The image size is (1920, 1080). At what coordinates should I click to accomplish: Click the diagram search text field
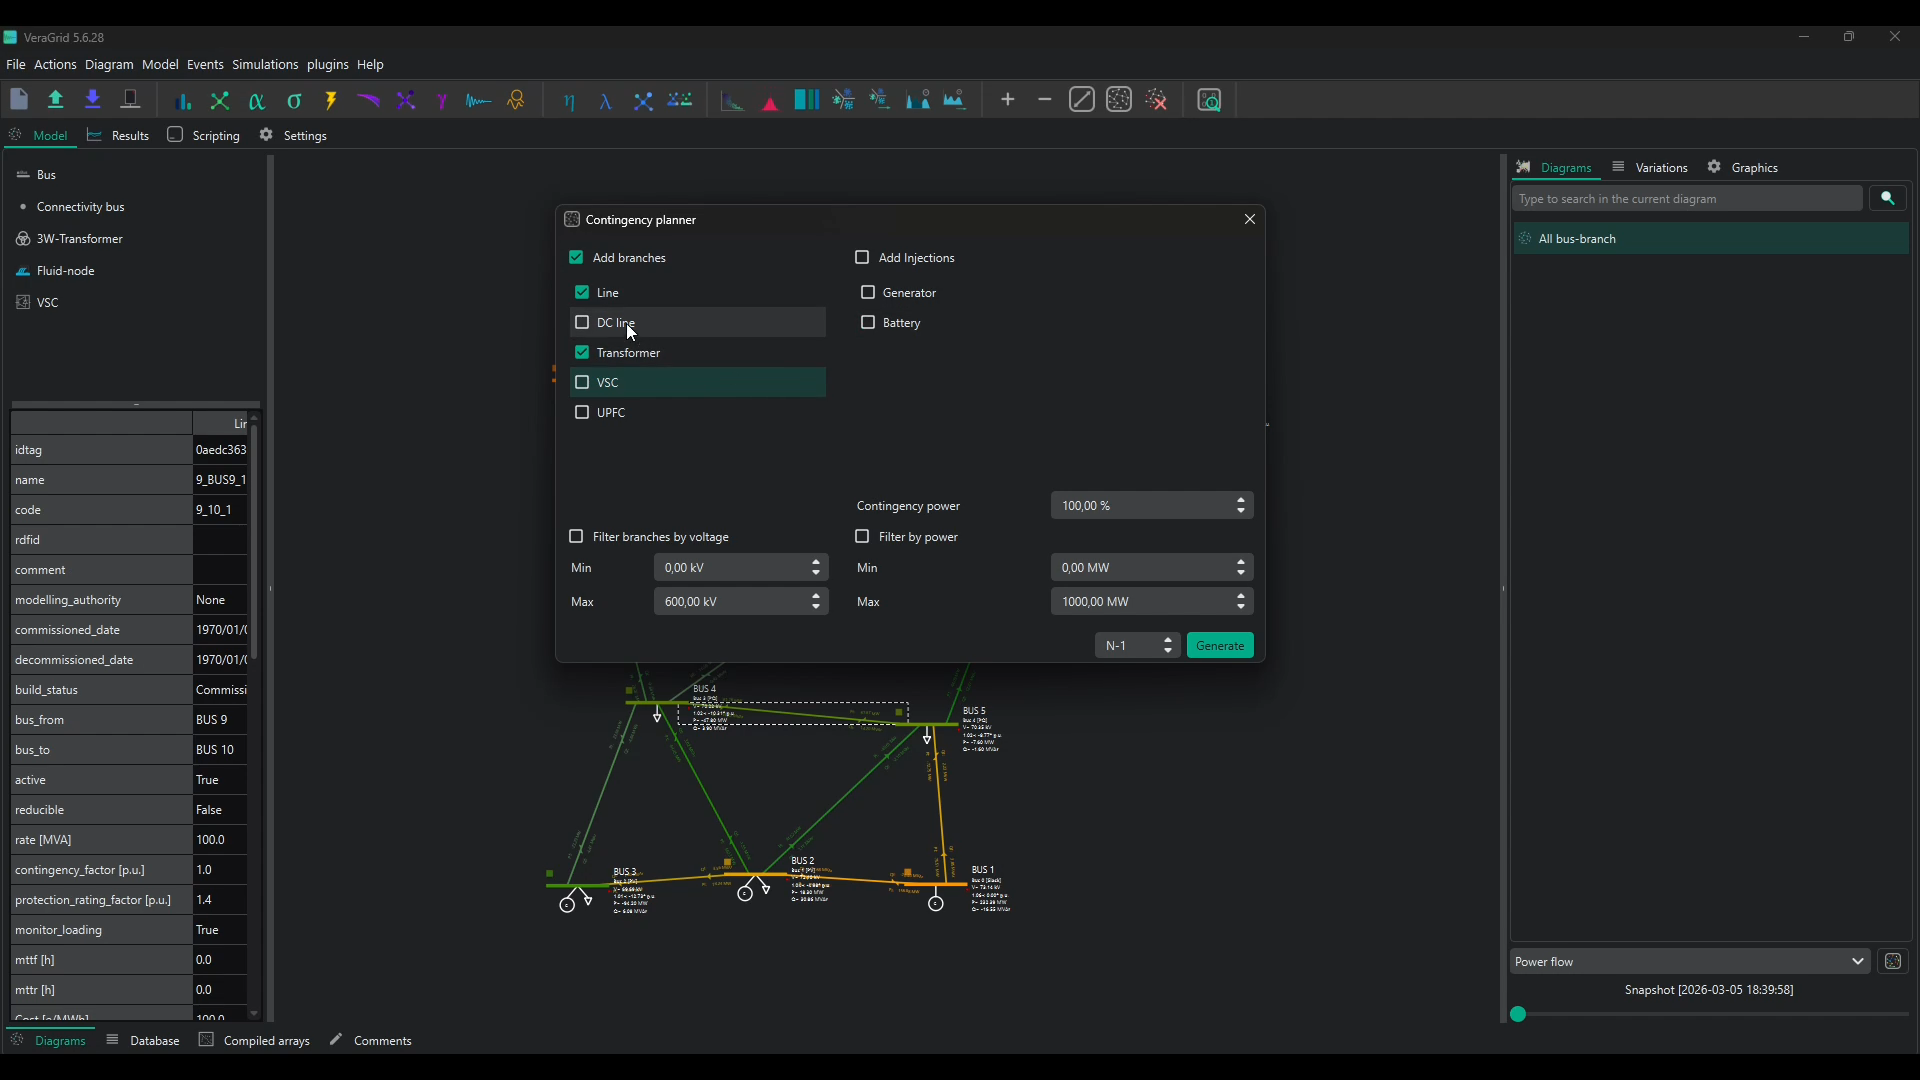pyautogui.click(x=1688, y=199)
